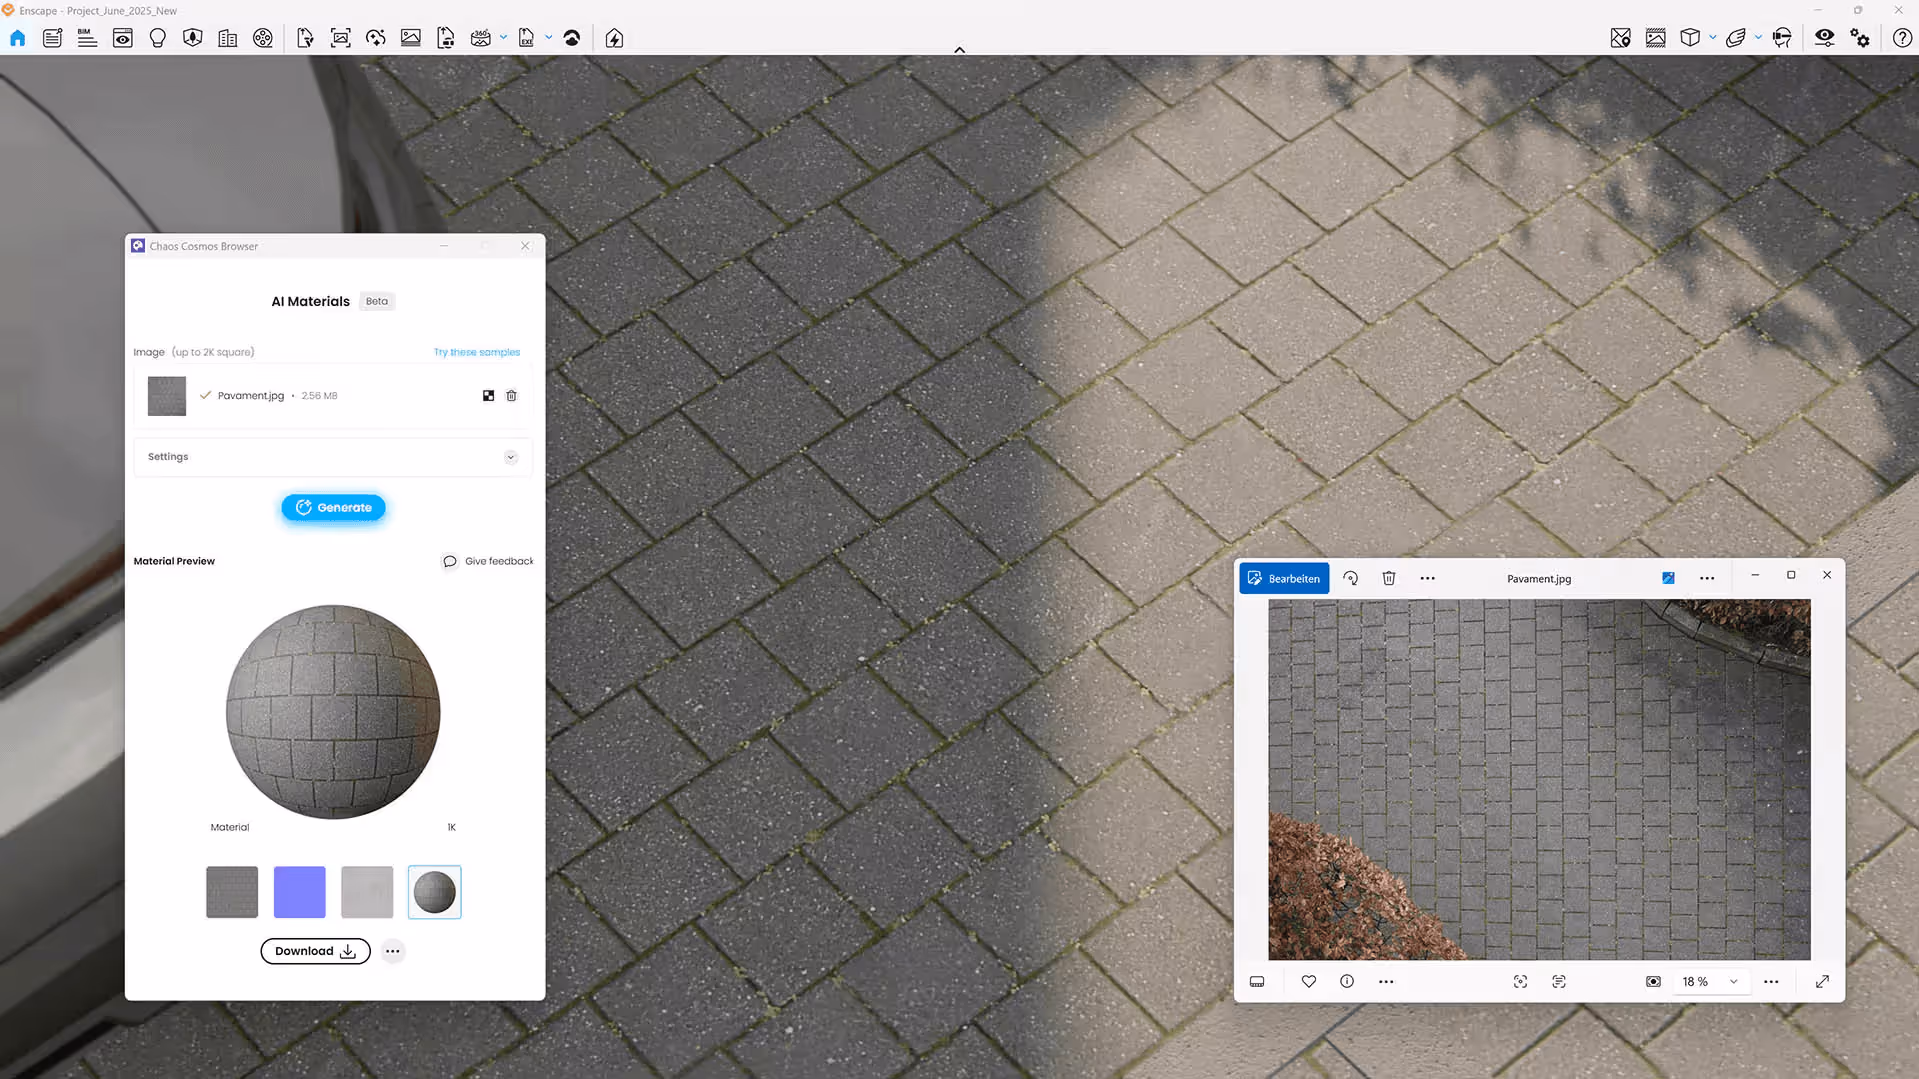Open visual settings eye-slider icon
Image resolution: width=1919 pixels, height=1079 pixels.
(x=1825, y=38)
